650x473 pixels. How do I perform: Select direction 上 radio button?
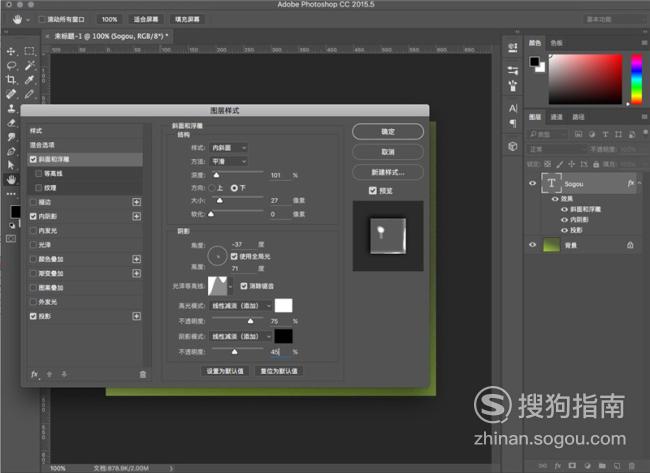tap(212, 188)
